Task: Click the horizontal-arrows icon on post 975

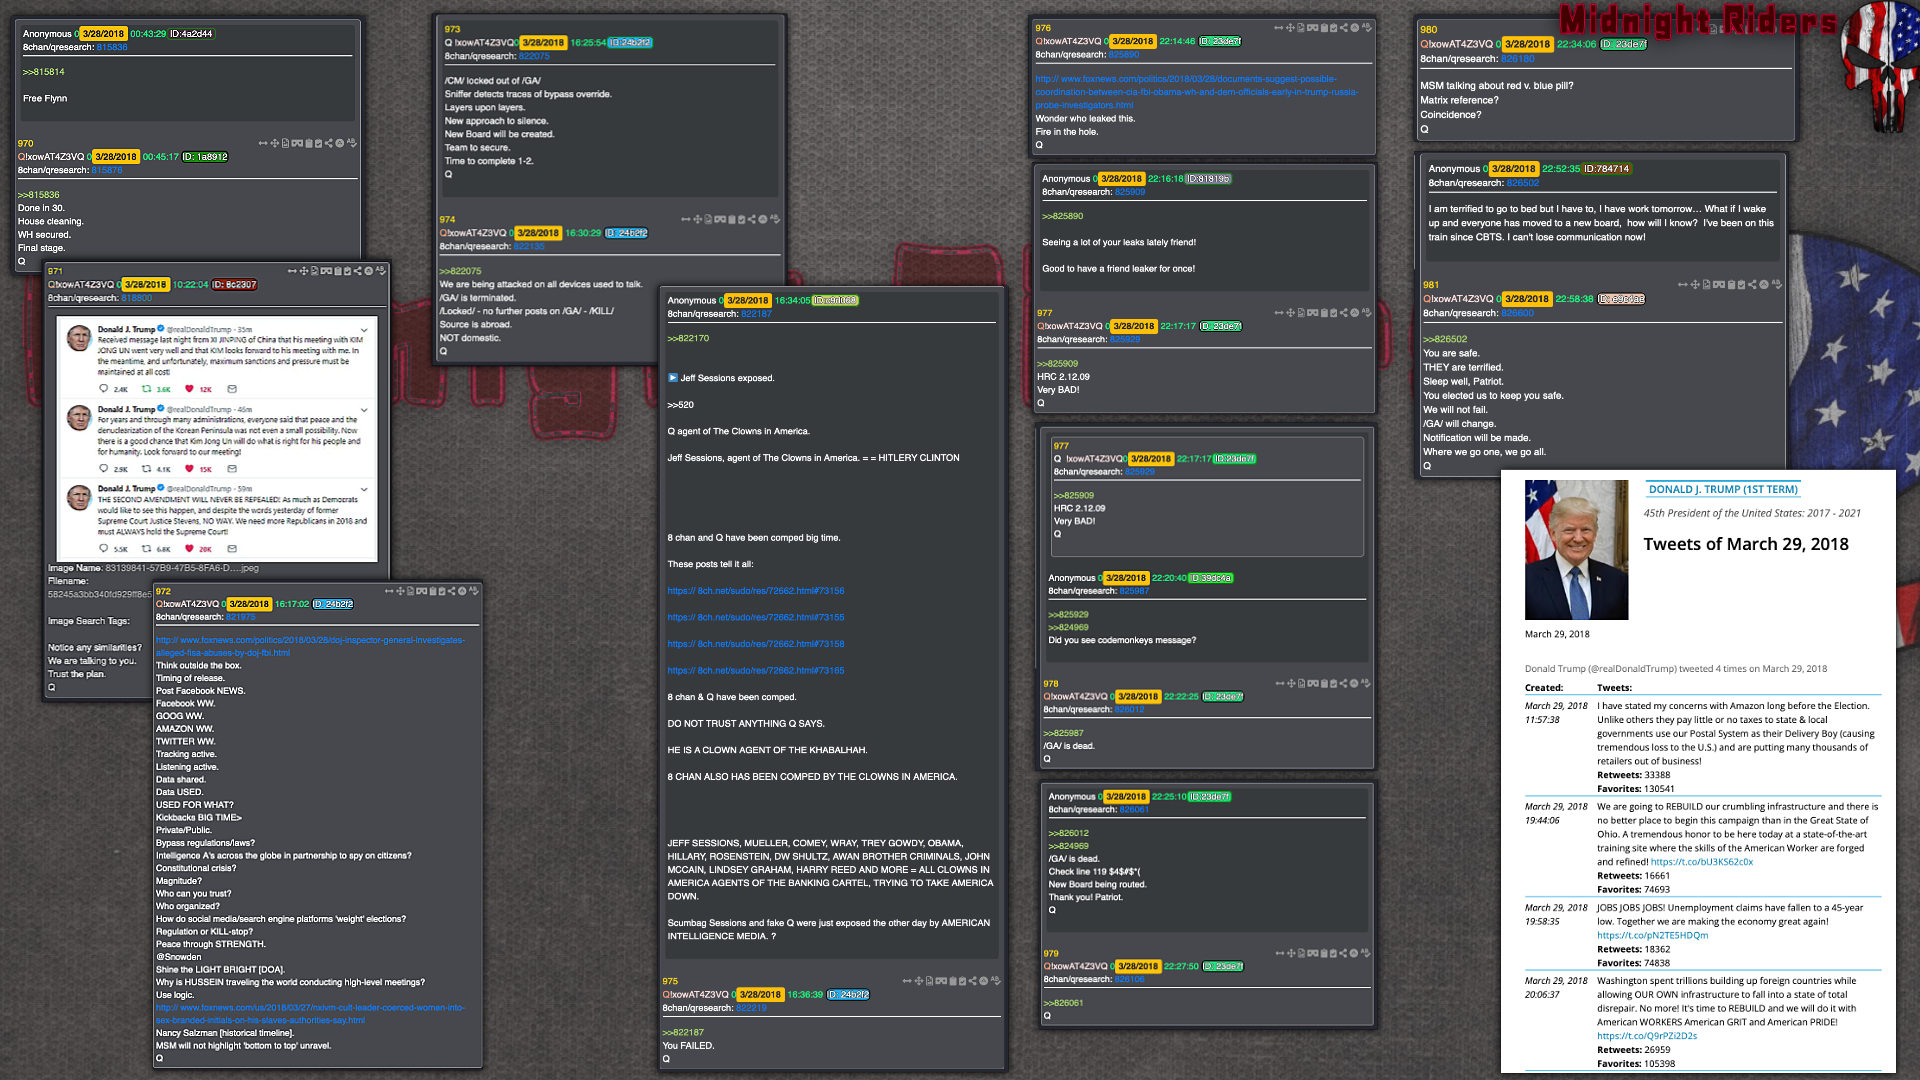Action: [x=907, y=981]
